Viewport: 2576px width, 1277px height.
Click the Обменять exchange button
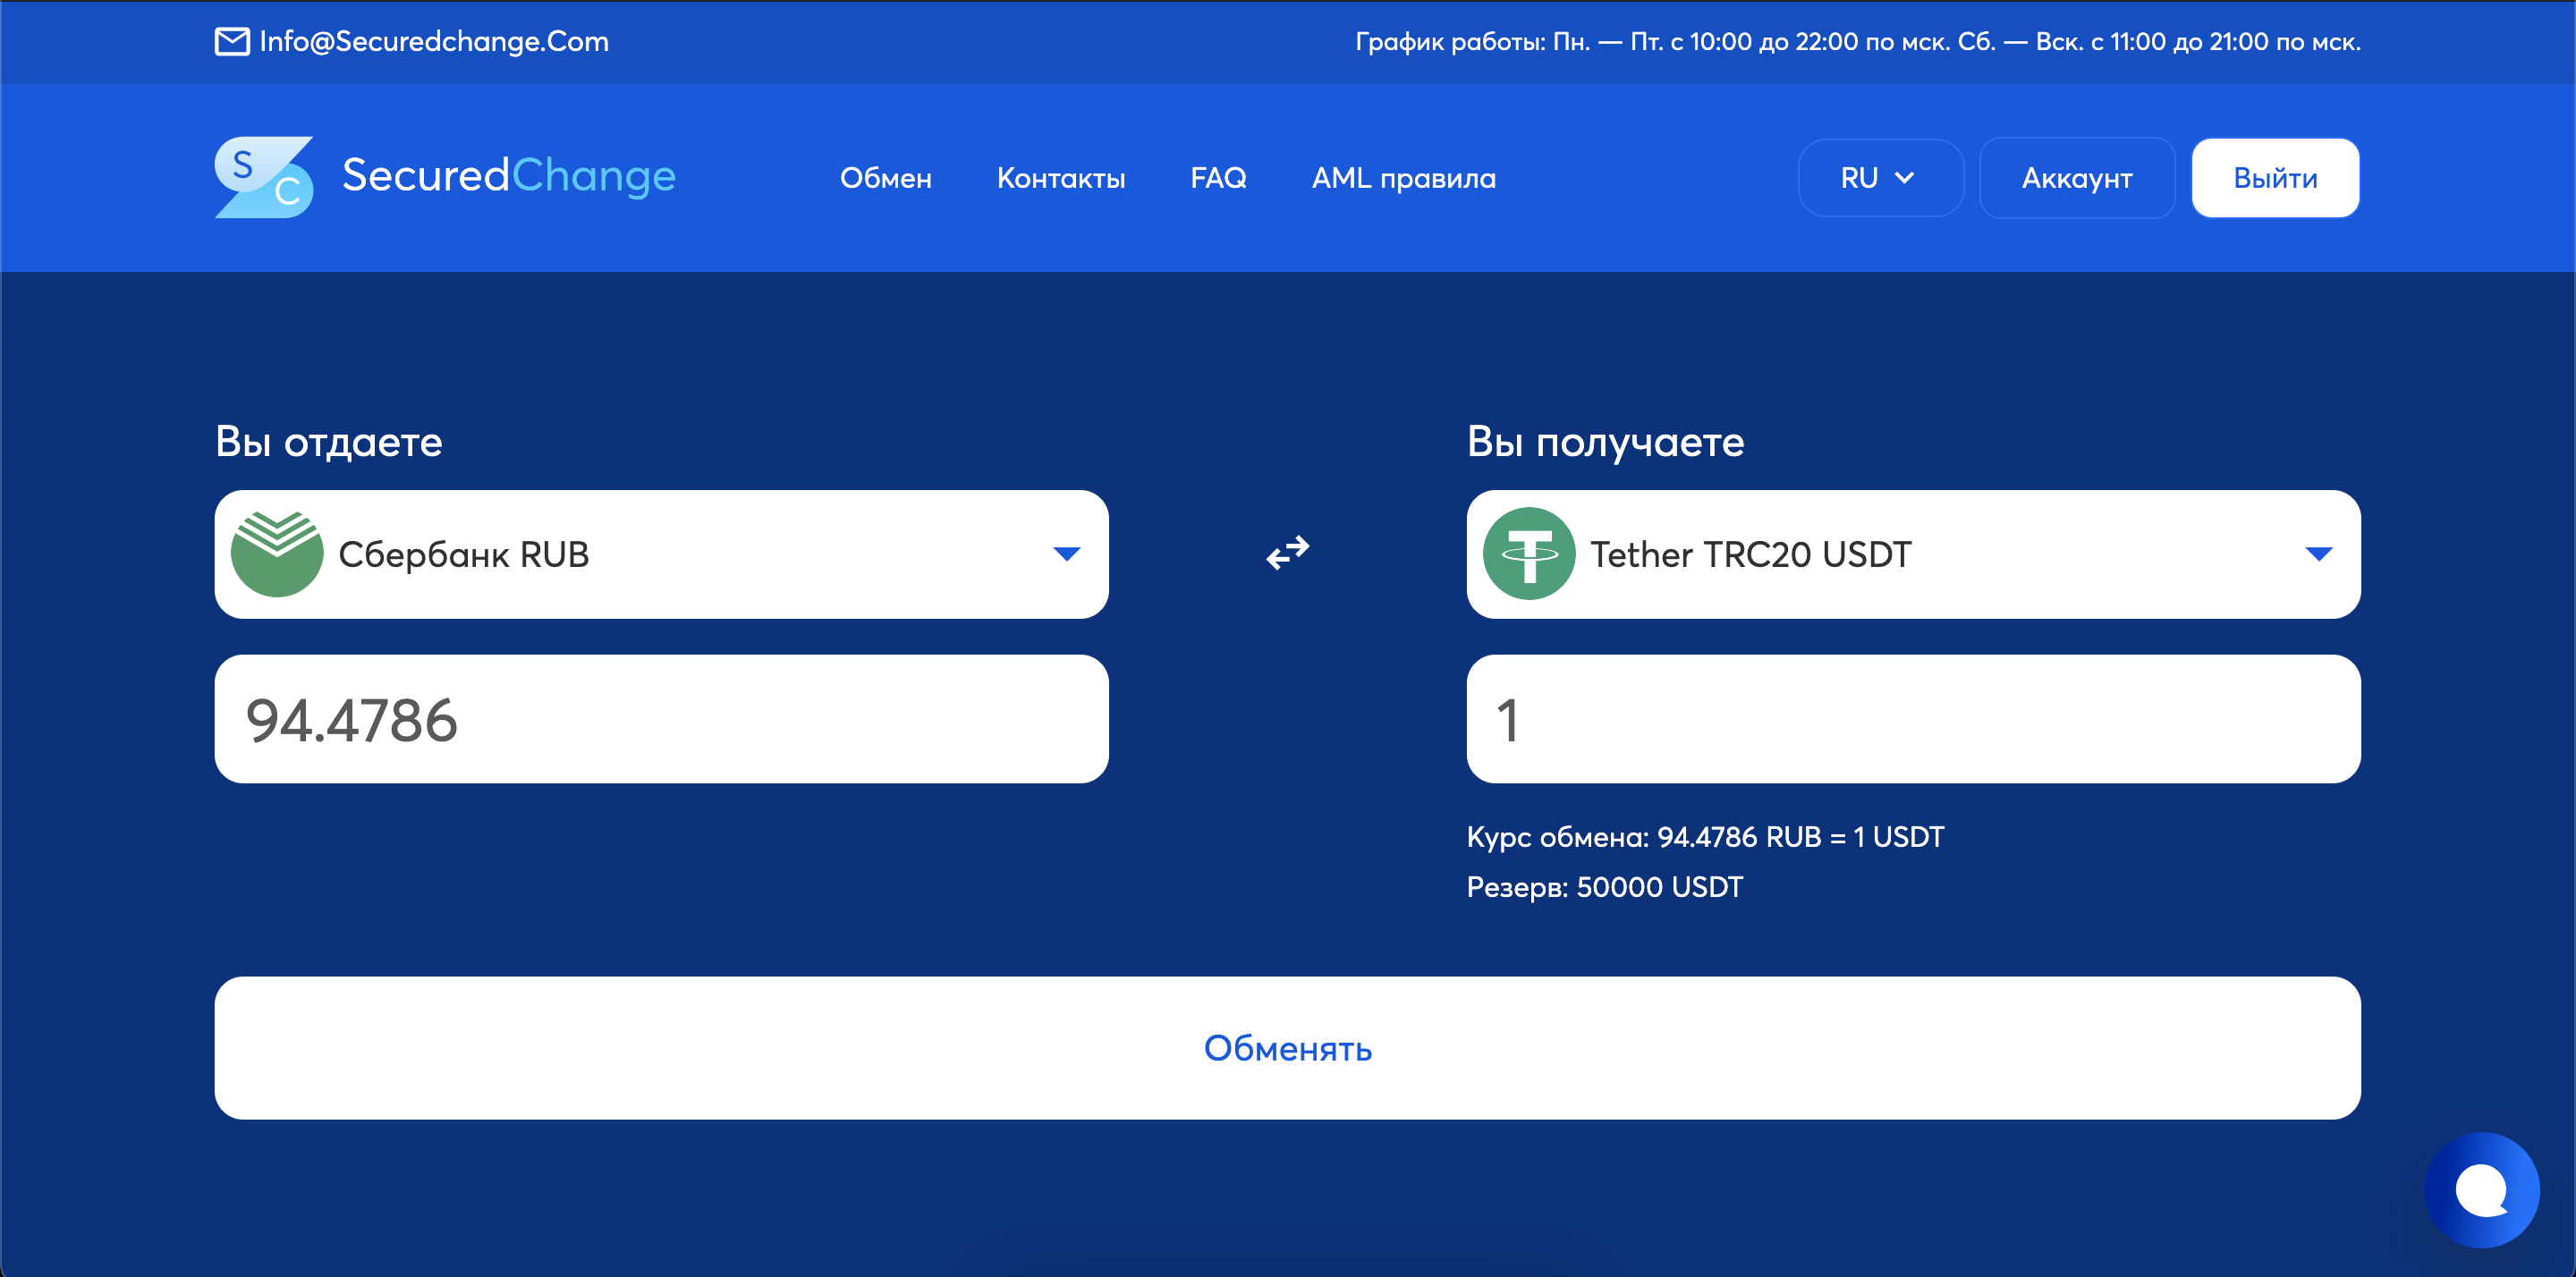coord(1287,1047)
